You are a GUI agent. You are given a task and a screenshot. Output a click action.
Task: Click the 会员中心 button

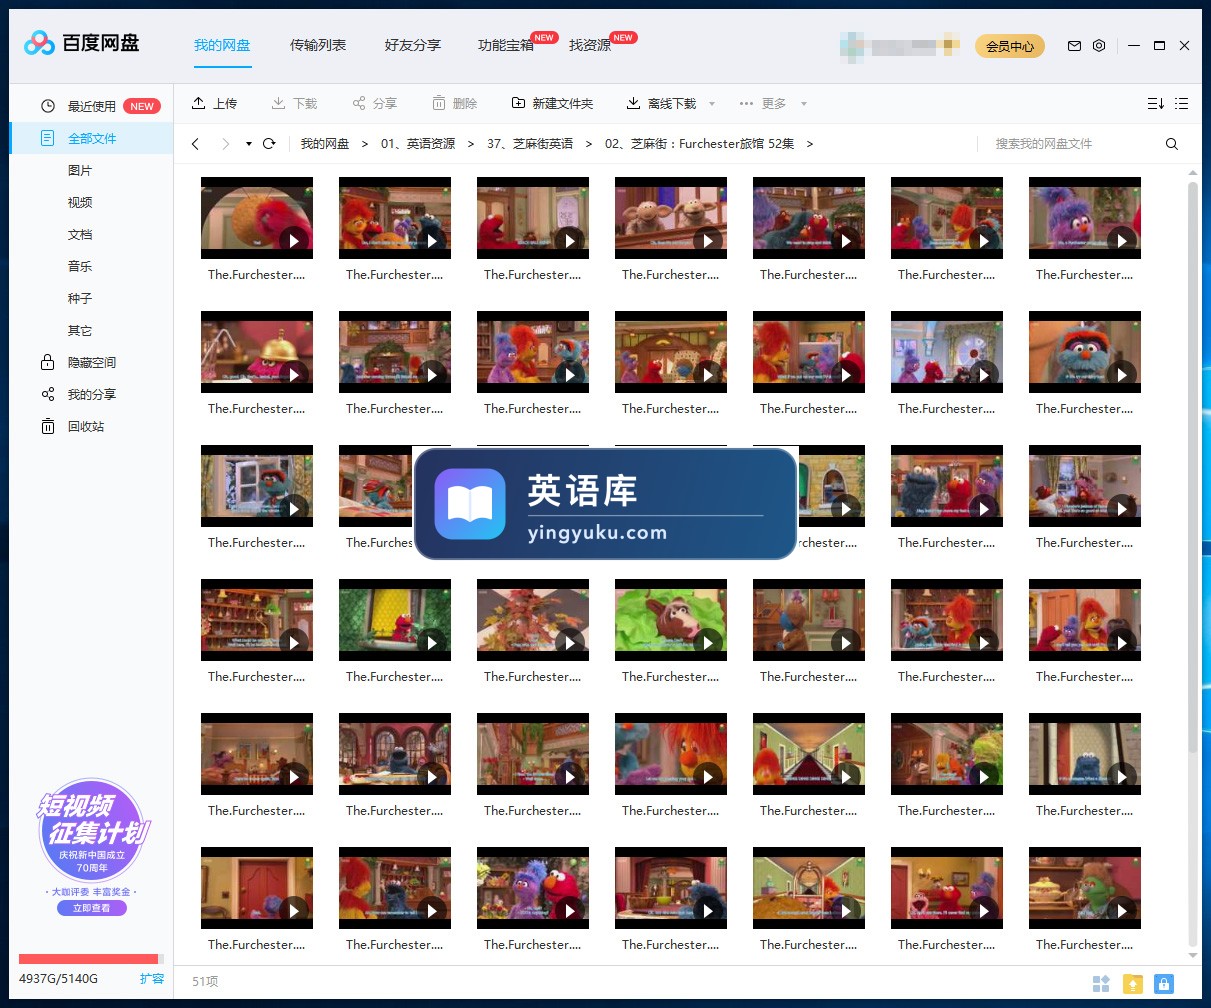click(x=1010, y=46)
